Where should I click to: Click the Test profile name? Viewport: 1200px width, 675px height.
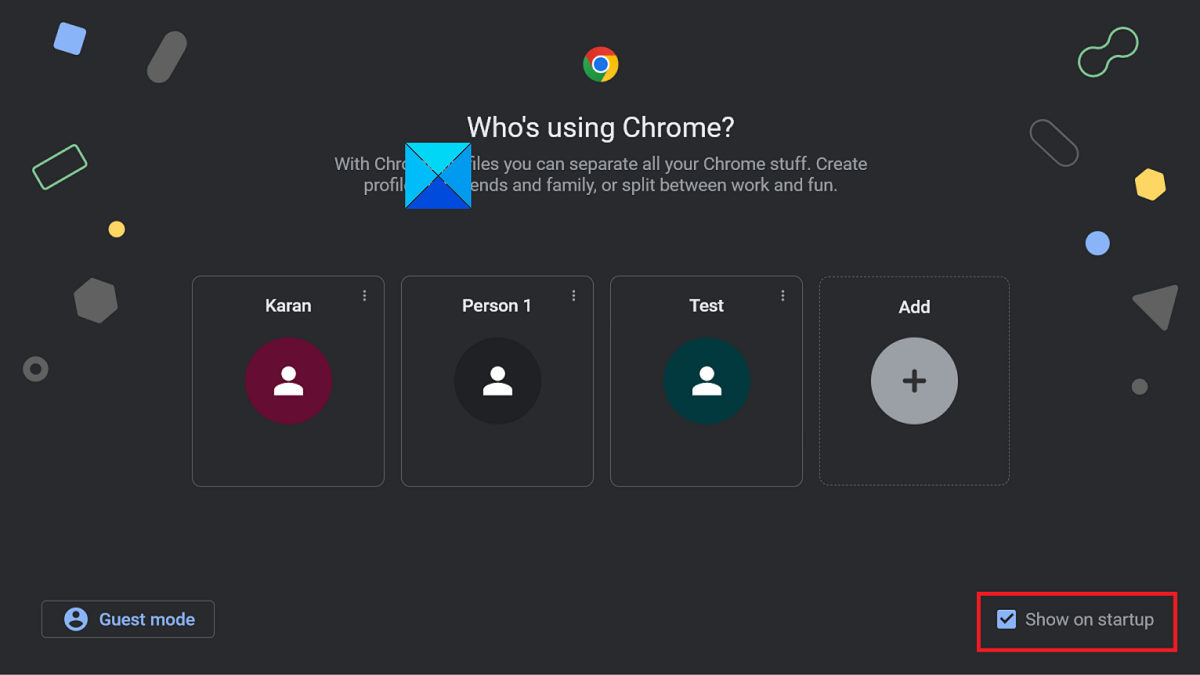pyautogui.click(x=706, y=306)
